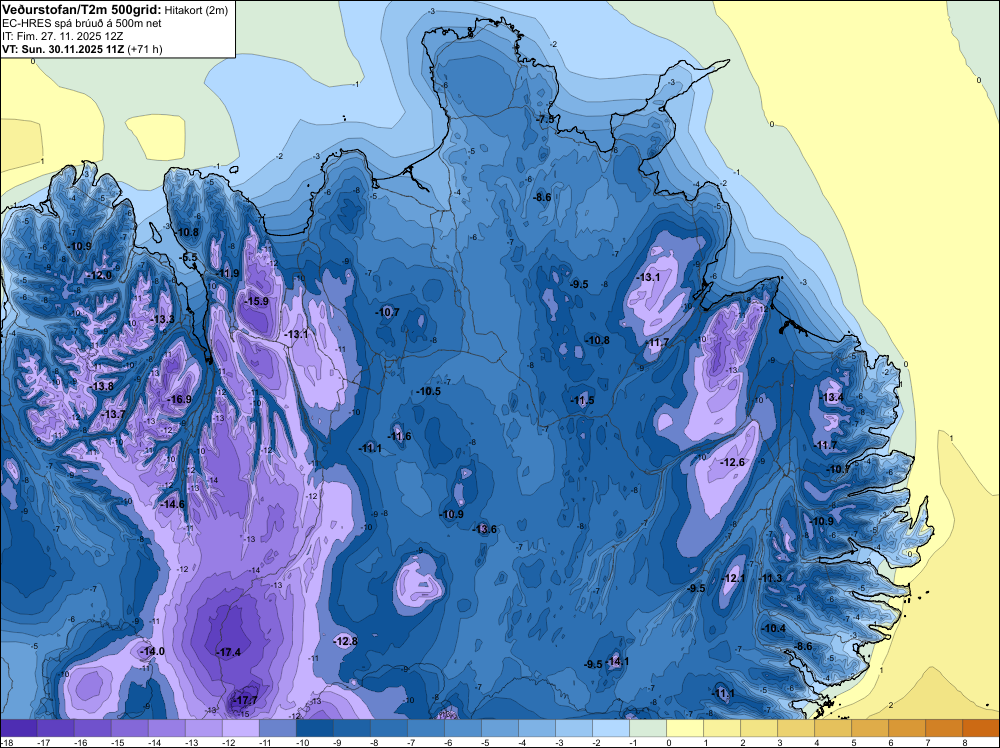
Task: Click legend swatch between -17 and -16
Action: coord(55,728)
